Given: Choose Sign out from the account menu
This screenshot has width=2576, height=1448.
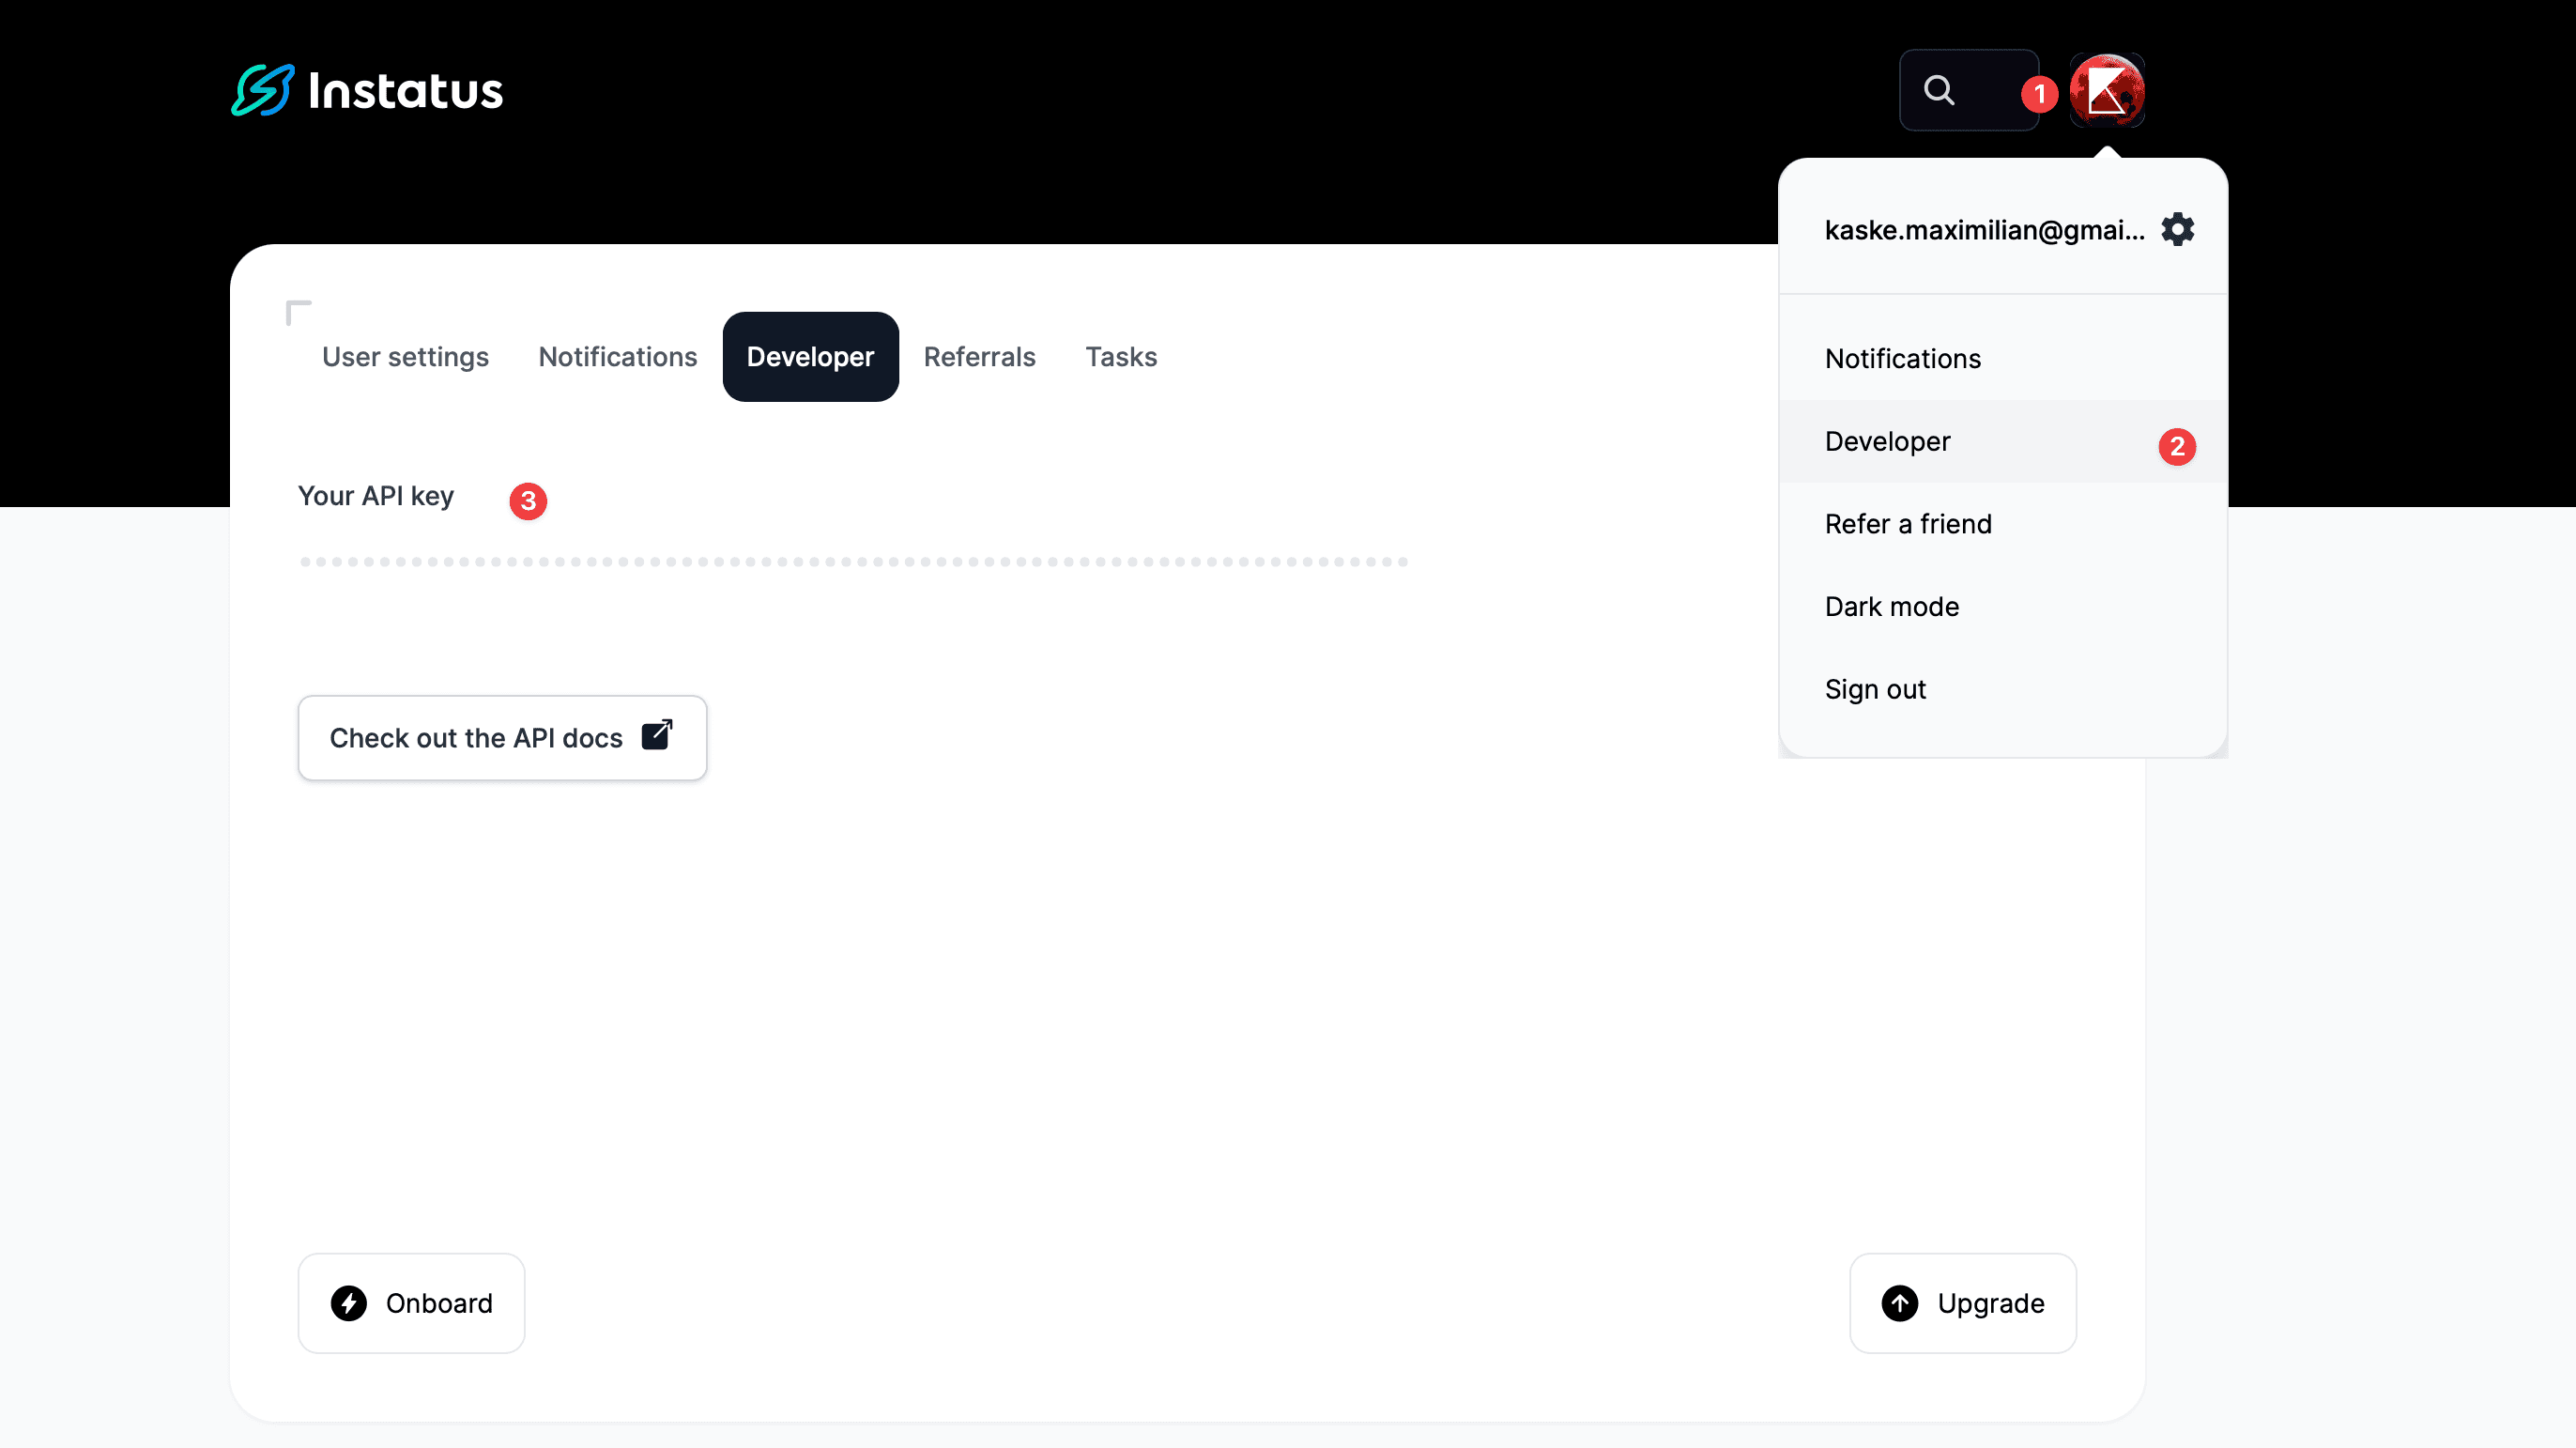Looking at the screenshot, I should [1875, 688].
